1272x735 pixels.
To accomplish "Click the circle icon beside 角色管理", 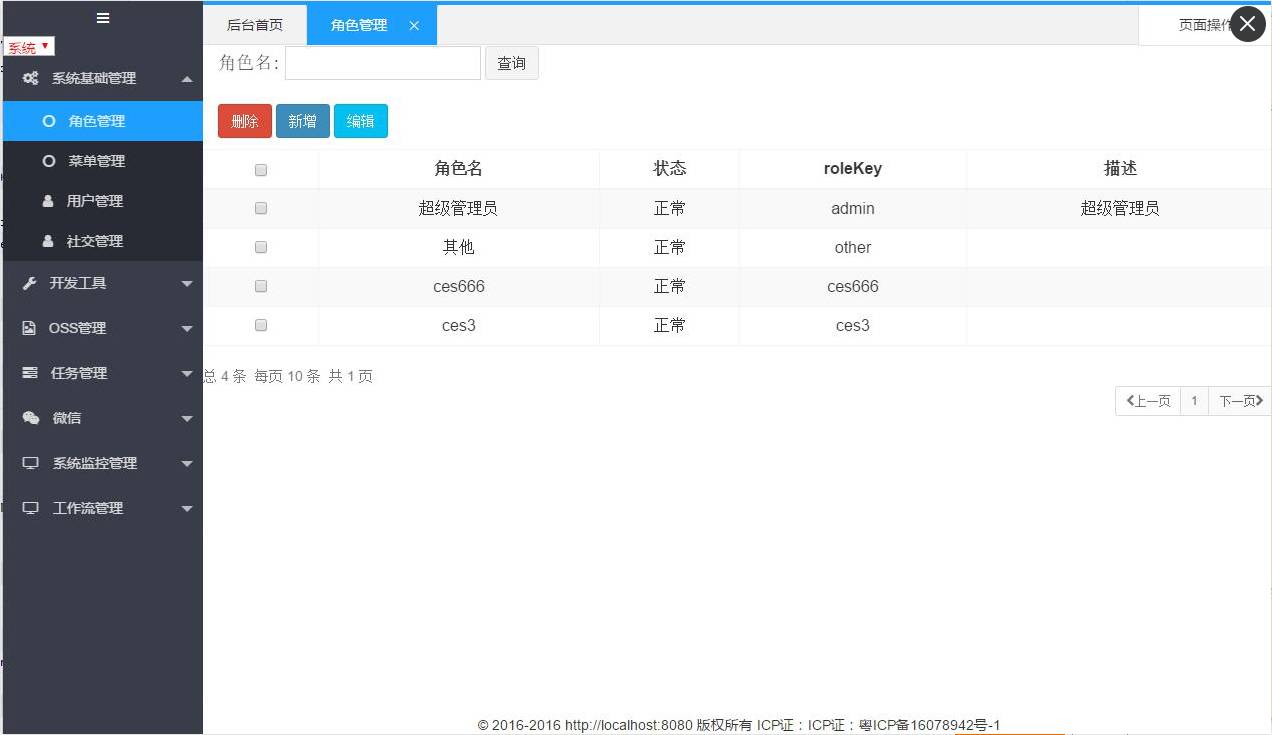I will pyautogui.click(x=48, y=121).
